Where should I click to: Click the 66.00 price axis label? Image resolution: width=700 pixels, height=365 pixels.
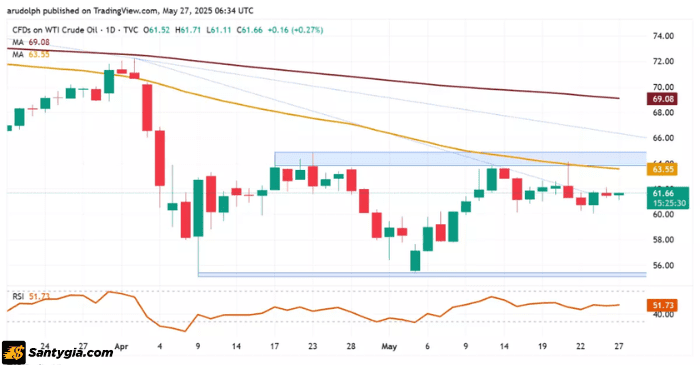click(x=663, y=138)
